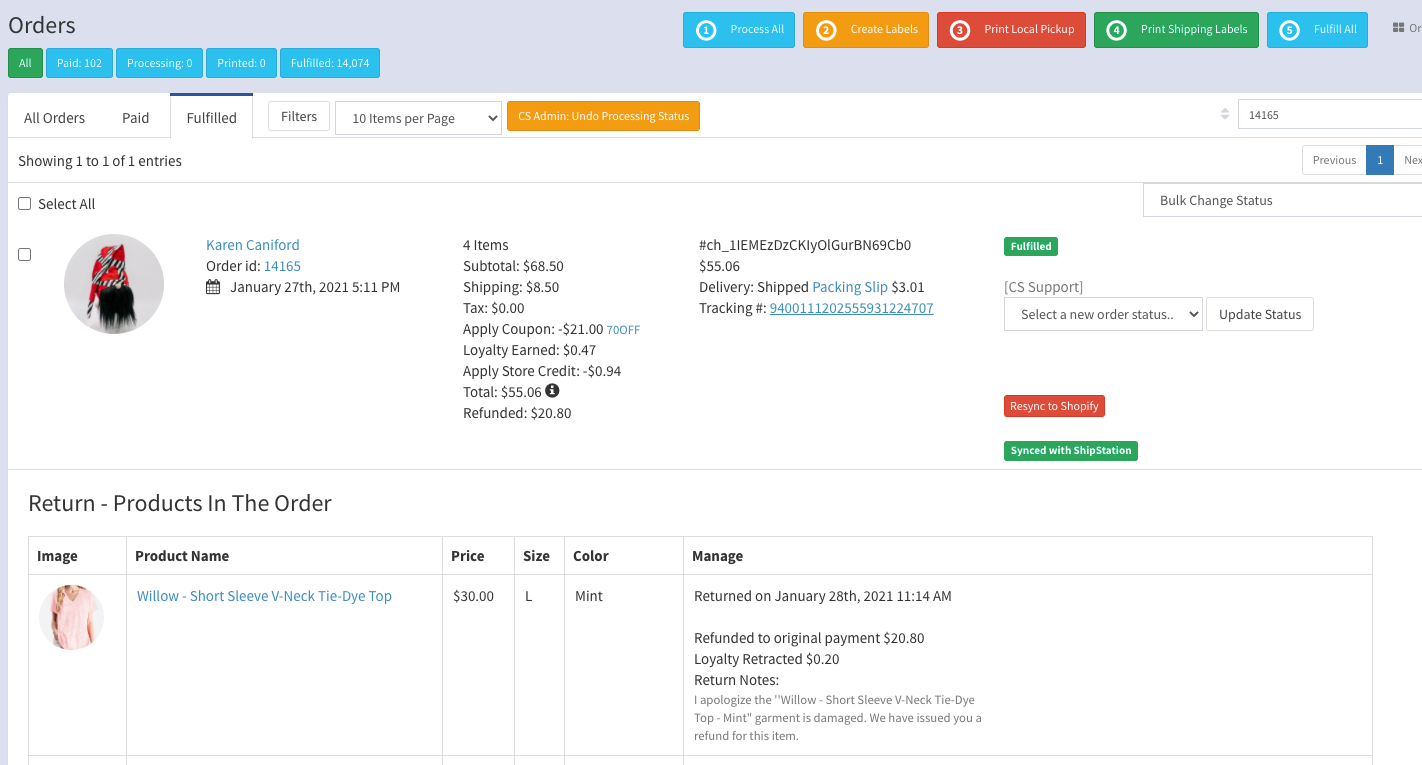Screen dimensions: 1422x765
Task: Switch to the All Orders tab
Action: click(x=54, y=118)
